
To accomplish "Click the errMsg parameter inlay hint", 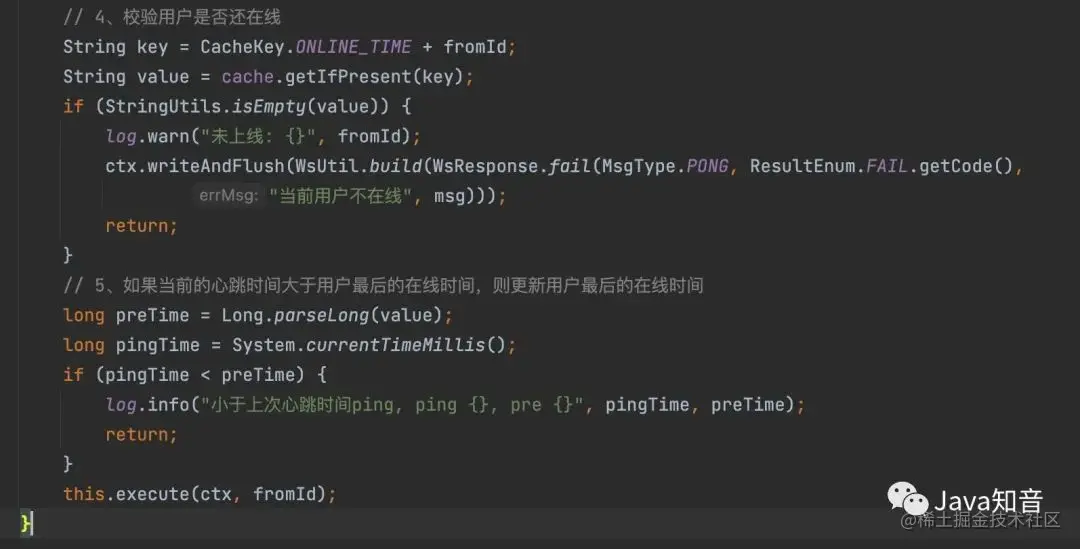I will point(229,196).
